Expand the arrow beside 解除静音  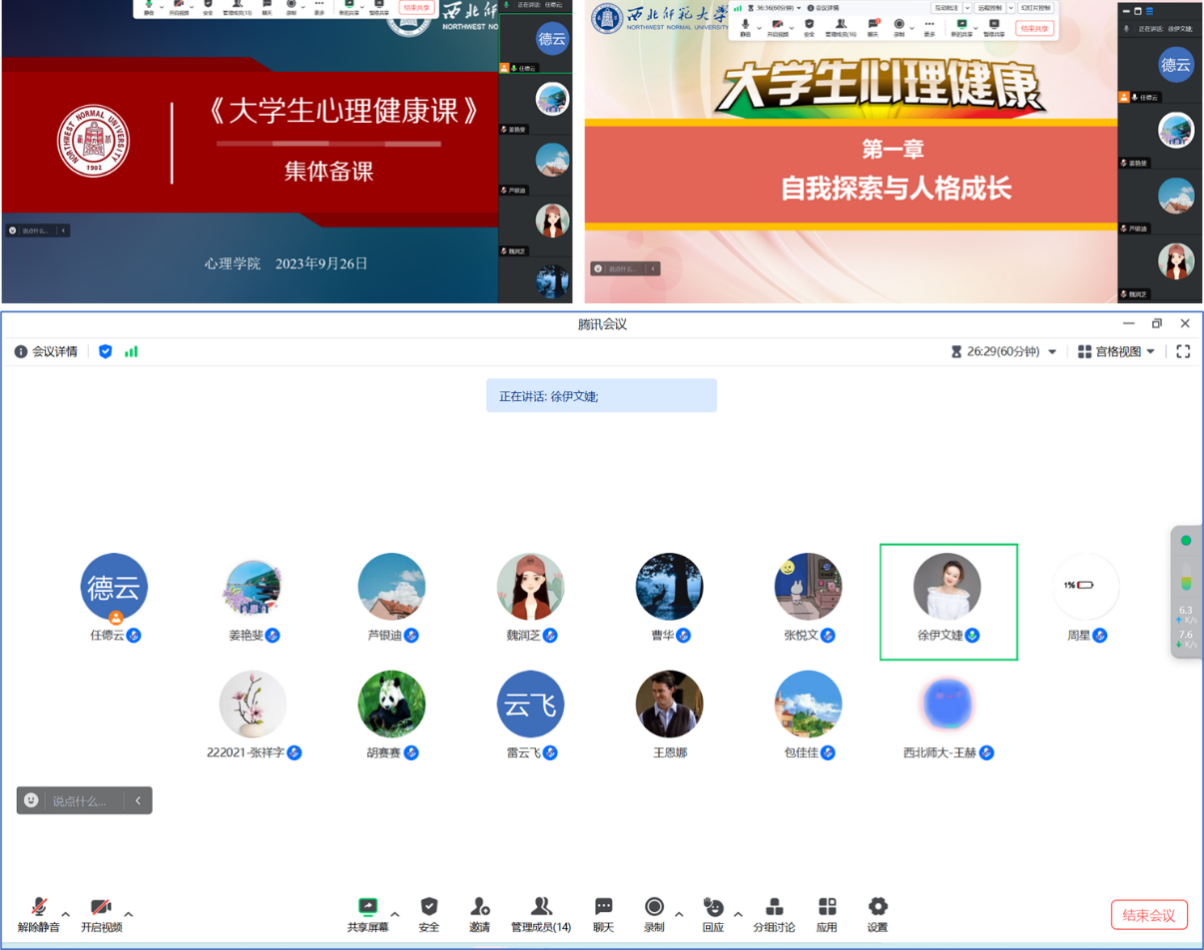[x=66, y=914]
